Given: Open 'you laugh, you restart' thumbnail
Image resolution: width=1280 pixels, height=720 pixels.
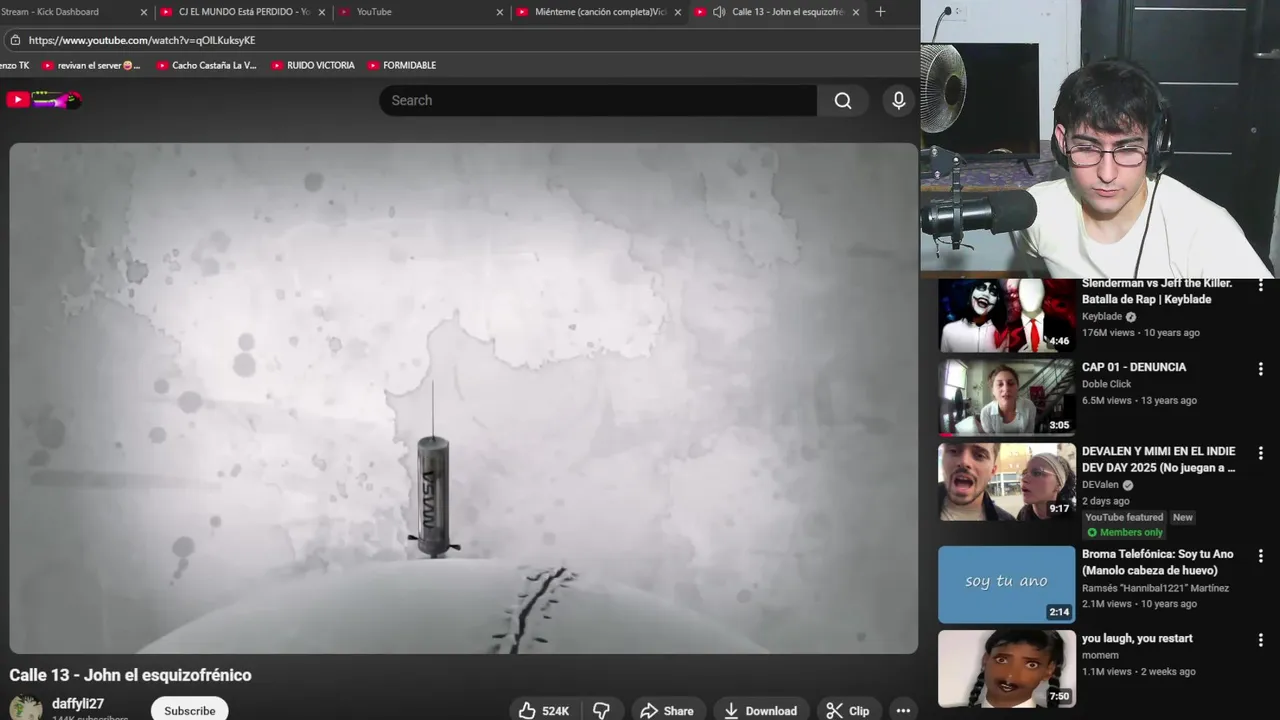Looking at the screenshot, I should [x=1007, y=668].
